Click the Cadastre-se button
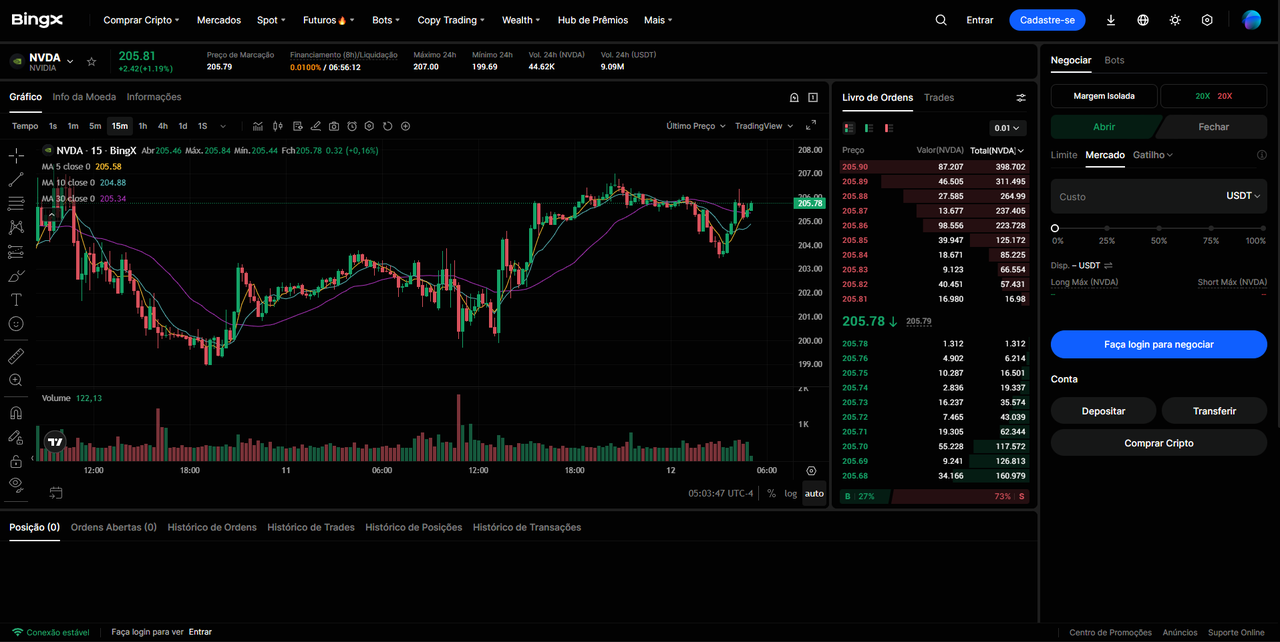This screenshot has width=1280, height=642. (x=1047, y=20)
